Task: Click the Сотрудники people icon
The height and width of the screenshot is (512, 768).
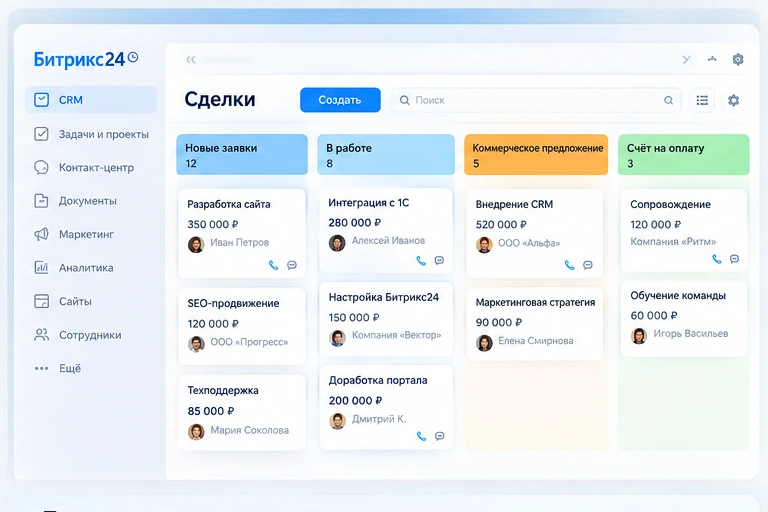Action: [42, 335]
